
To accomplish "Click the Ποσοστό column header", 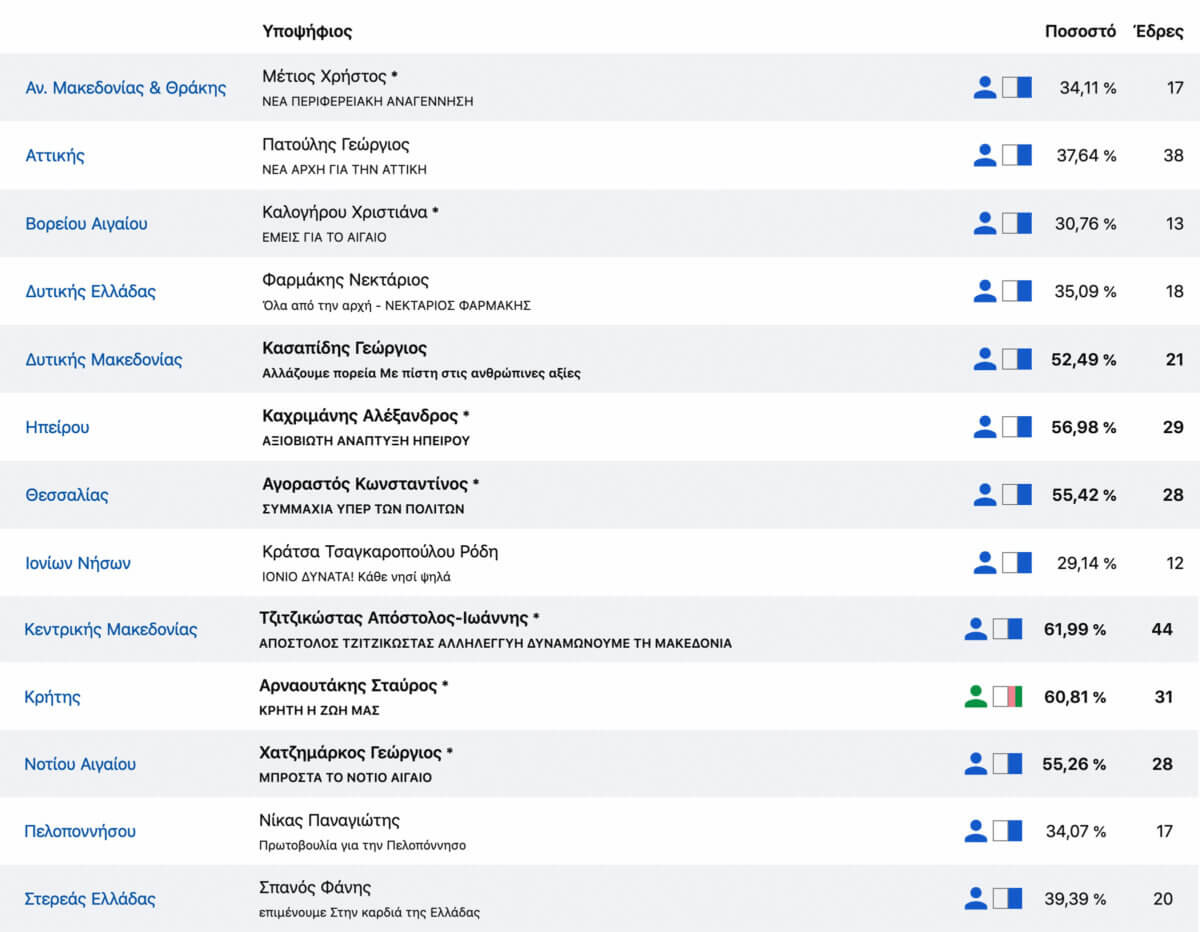I will [x=1081, y=31].
